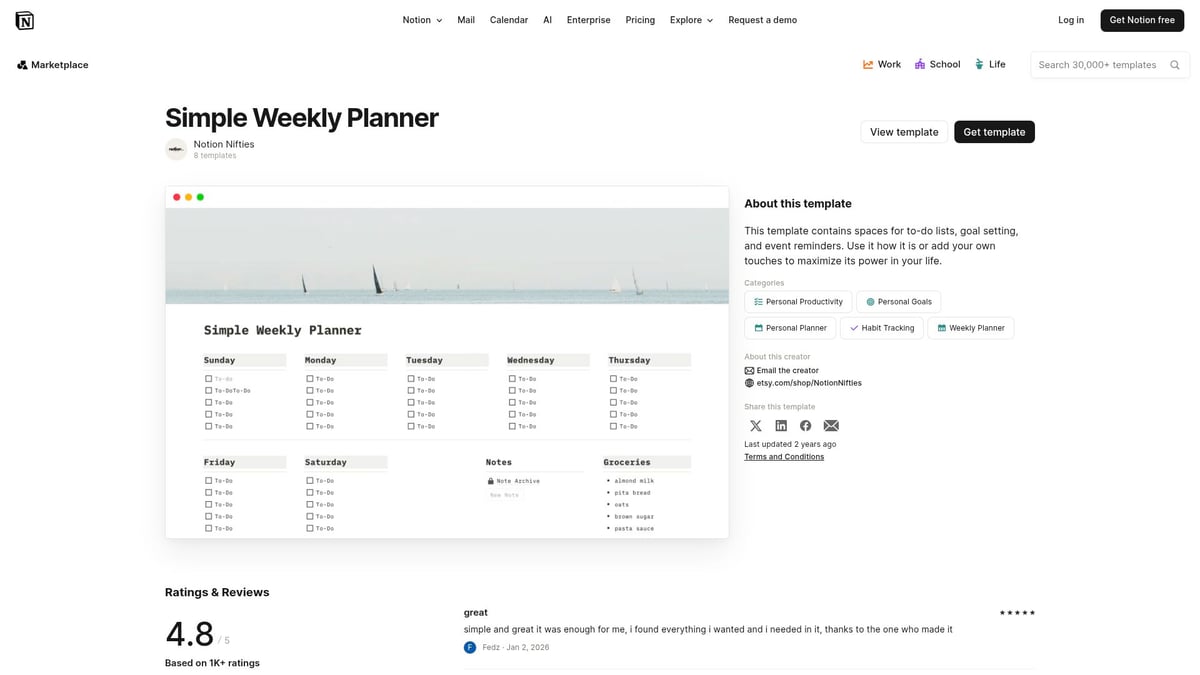Select the School category icon
Image resolution: width=1200 pixels, height=675 pixels.
coord(920,64)
